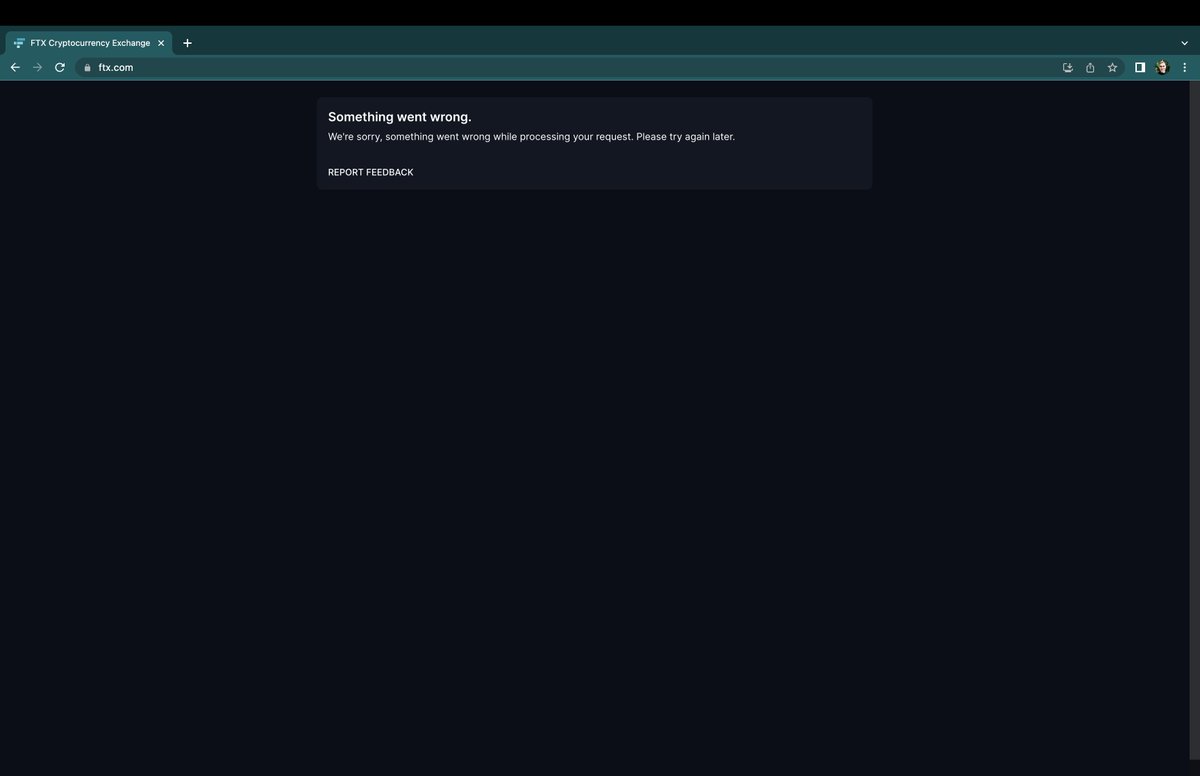Click the forward navigation arrow

pyautogui.click(x=37, y=67)
